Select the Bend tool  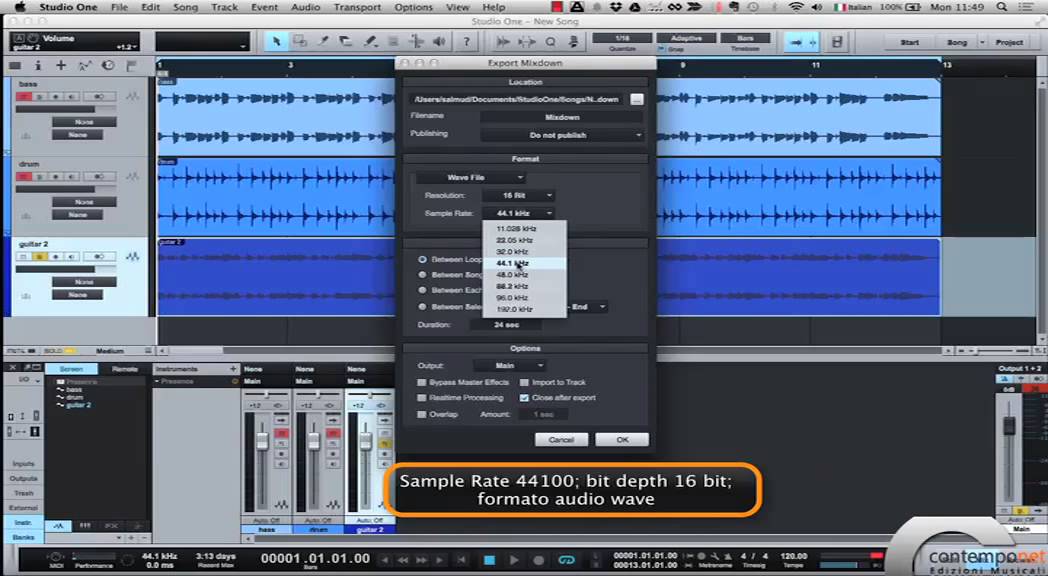click(416, 41)
